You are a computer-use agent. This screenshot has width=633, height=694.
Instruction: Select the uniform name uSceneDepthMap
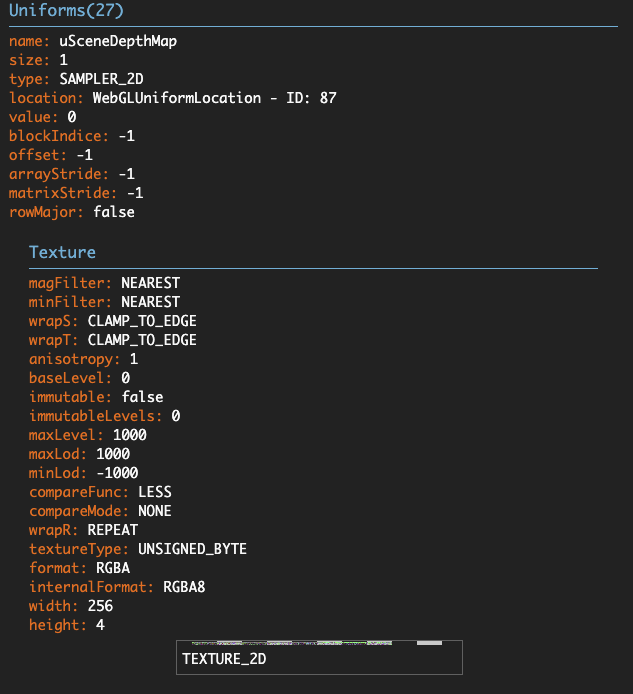point(118,41)
